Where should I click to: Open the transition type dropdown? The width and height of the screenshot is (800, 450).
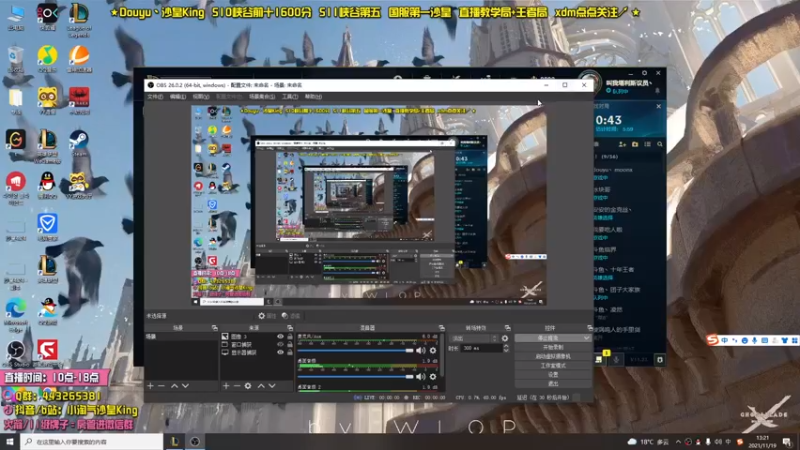pyautogui.click(x=473, y=338)
